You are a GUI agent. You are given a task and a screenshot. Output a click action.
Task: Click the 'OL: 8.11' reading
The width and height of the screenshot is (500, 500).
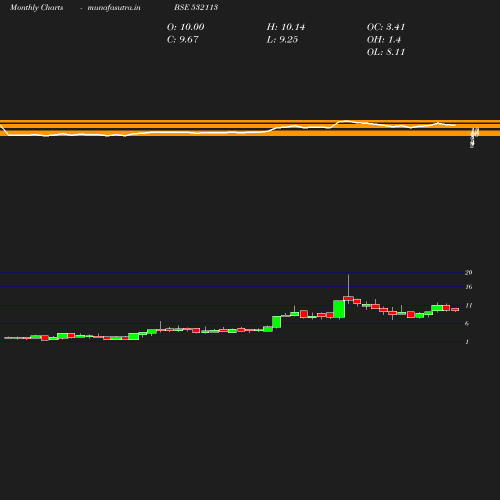386,52
